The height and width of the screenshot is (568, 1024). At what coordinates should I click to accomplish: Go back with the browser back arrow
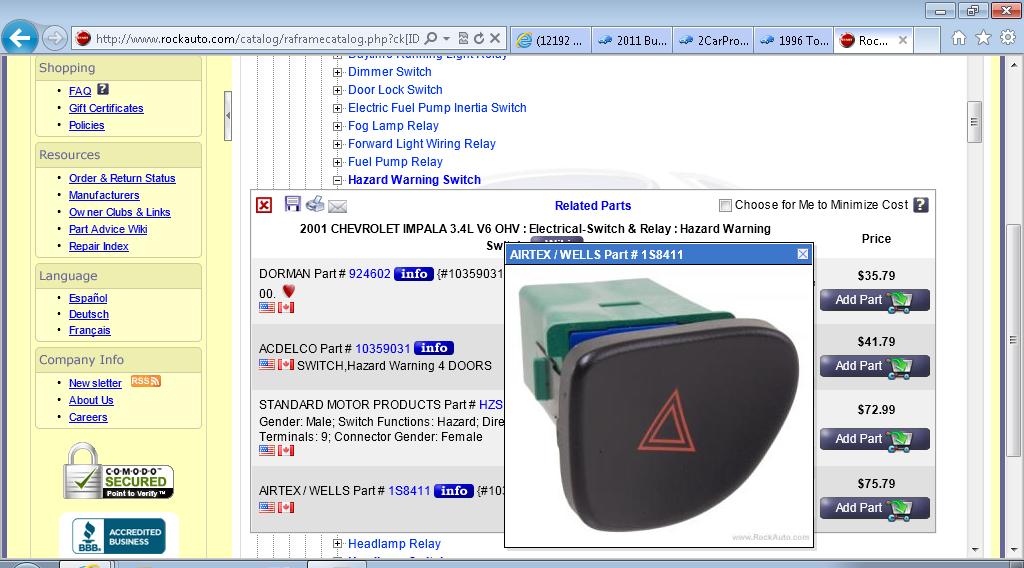click(20, 38)
